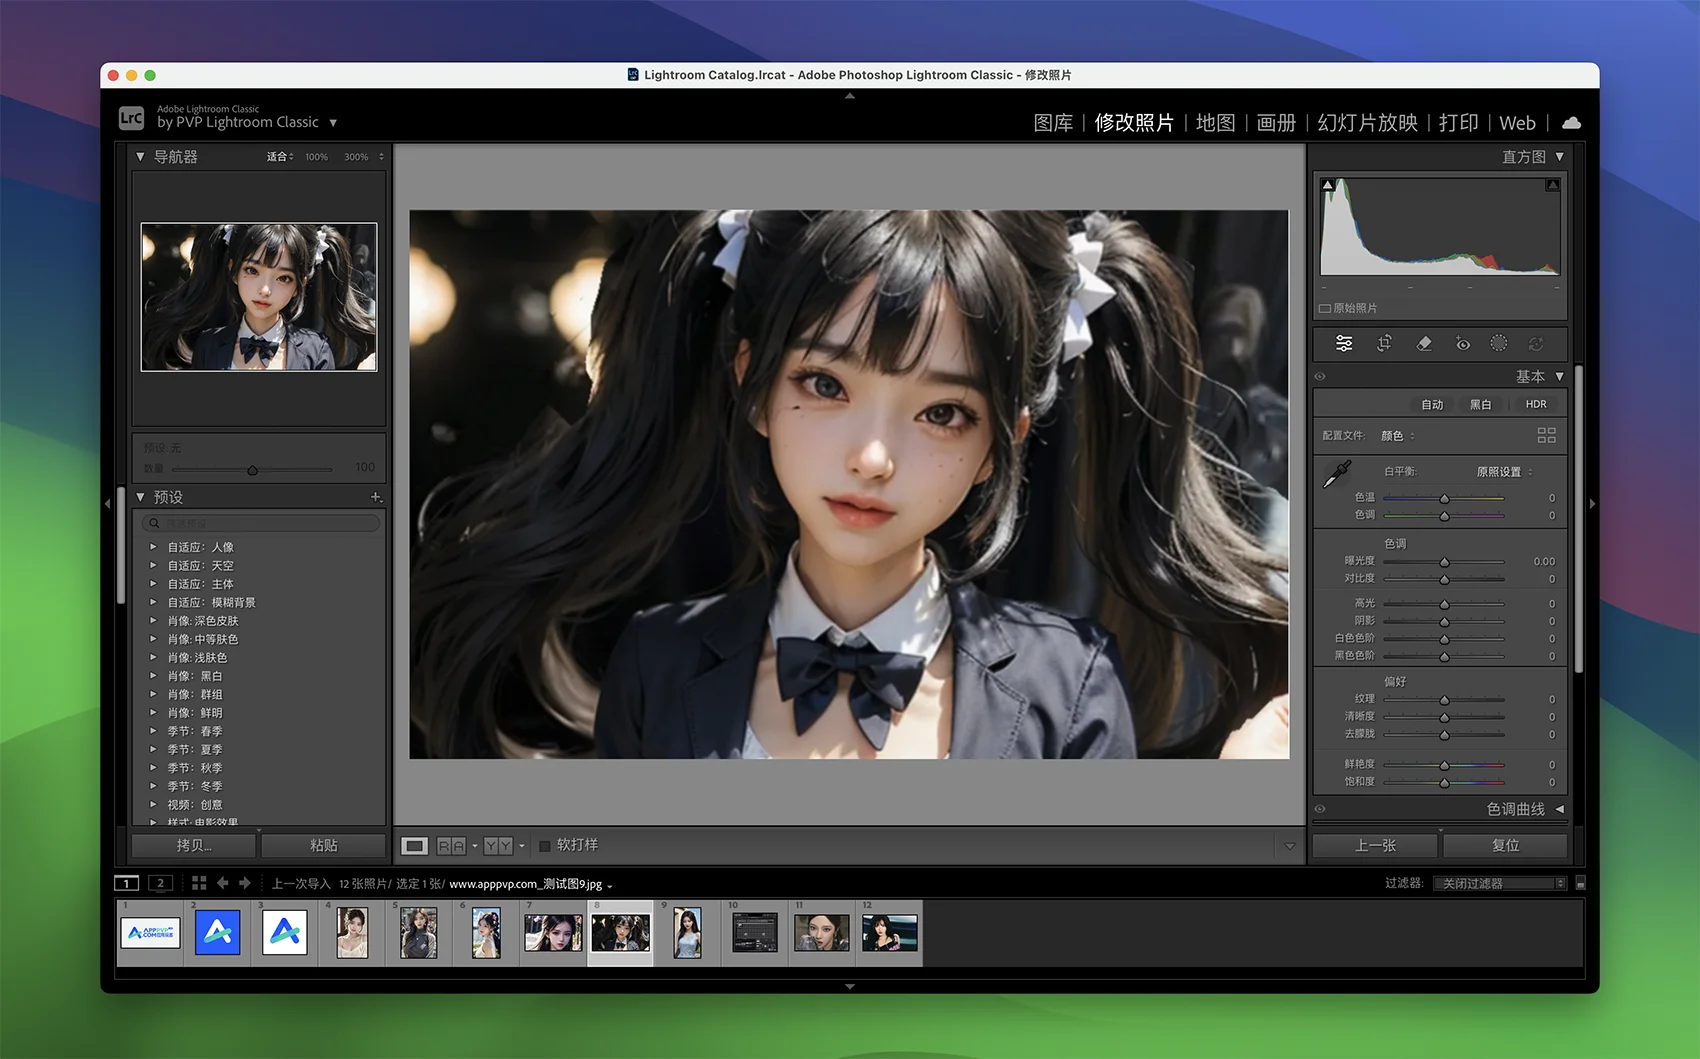Click the HDR button
Screen dimensions: 1700x1059
(1536, 405)
